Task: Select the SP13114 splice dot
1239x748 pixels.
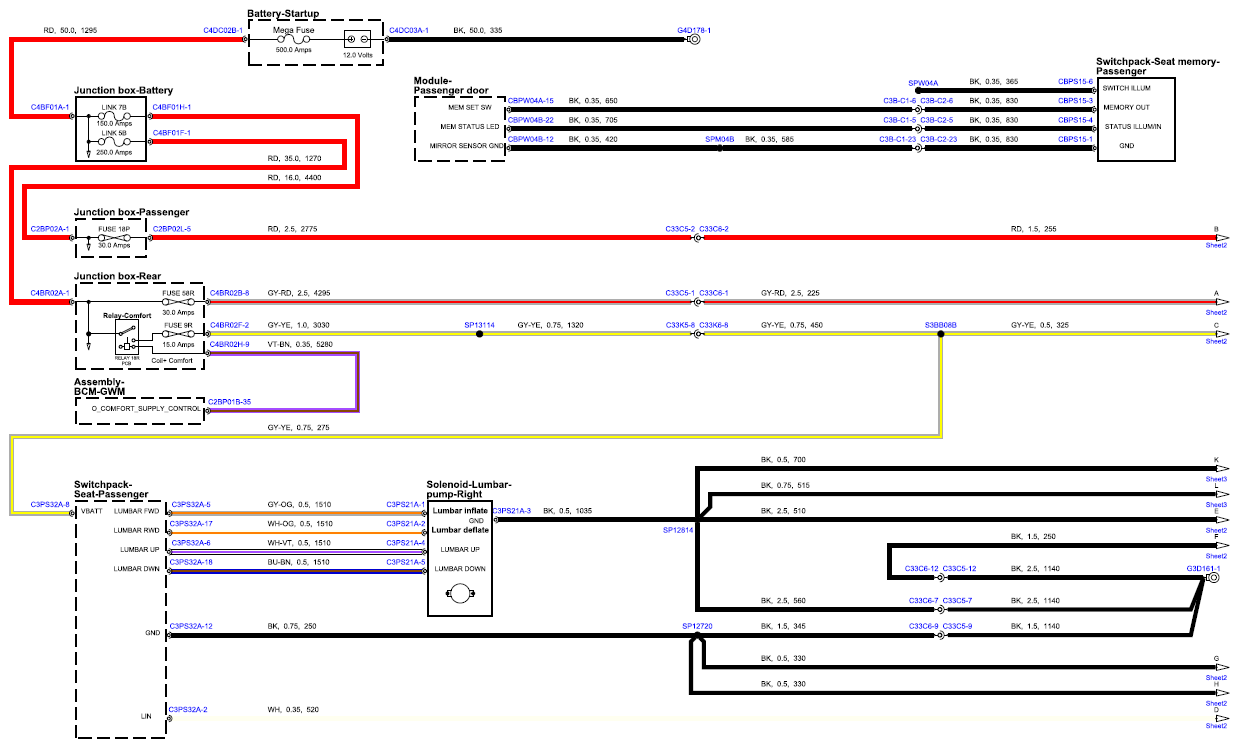Action: (480, 335)
